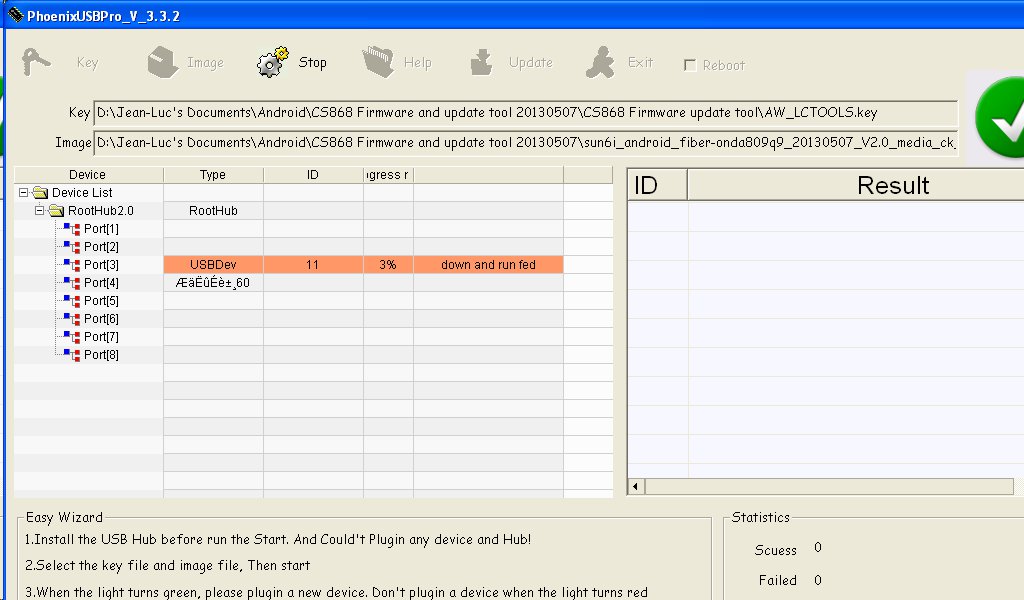The image size is (1024, 600).
Task: Click the Device column header
Action: pyautogui.click(x=88, y=174)
